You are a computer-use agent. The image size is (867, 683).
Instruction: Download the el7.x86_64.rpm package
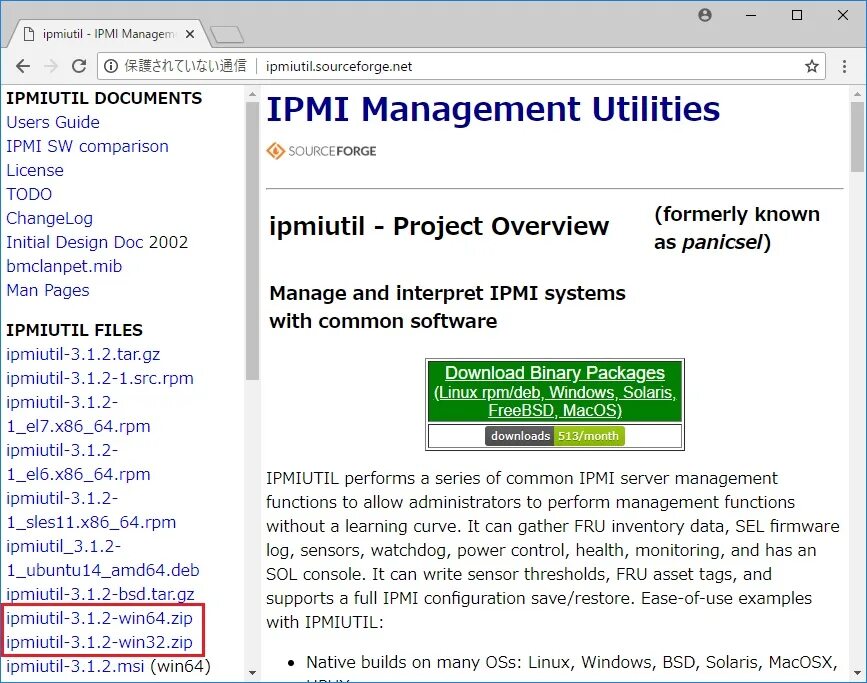pos(78,414)
